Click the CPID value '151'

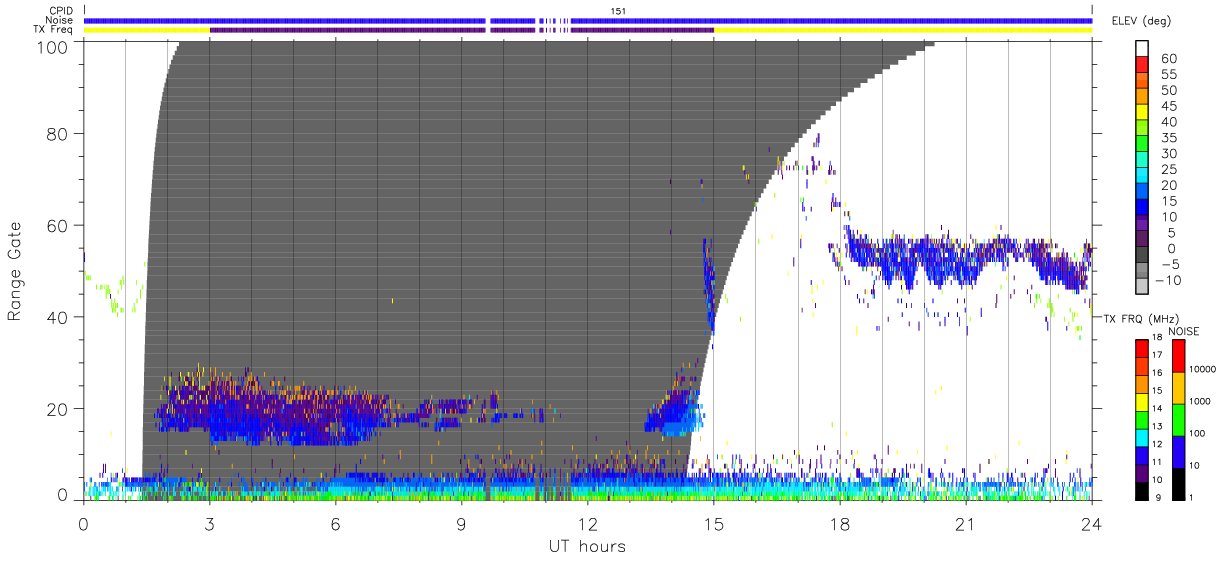click(618, 10)
